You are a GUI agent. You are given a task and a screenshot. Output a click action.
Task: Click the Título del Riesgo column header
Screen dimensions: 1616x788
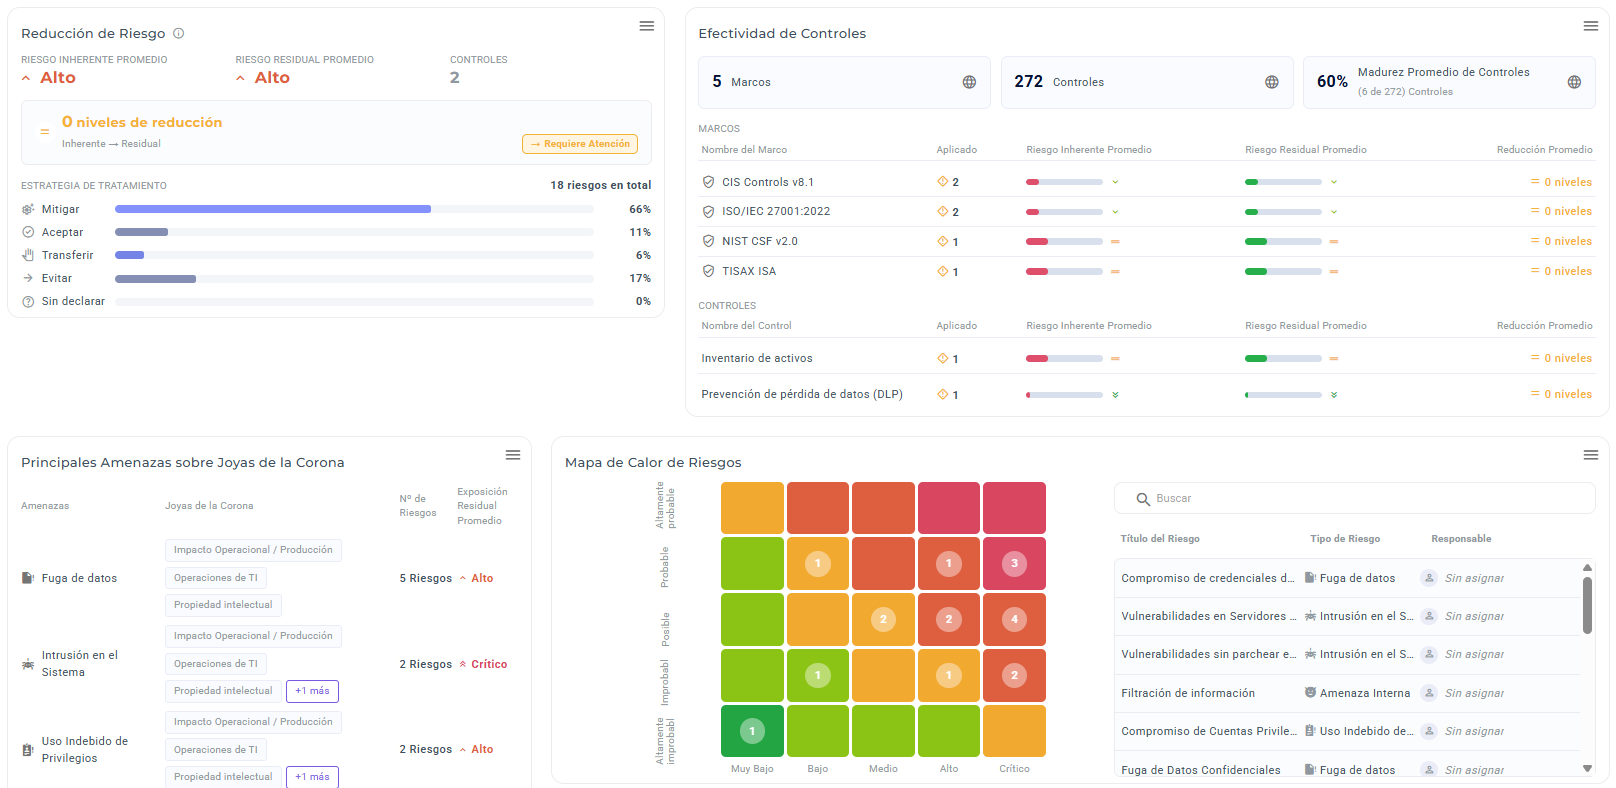coord(1160,539)
